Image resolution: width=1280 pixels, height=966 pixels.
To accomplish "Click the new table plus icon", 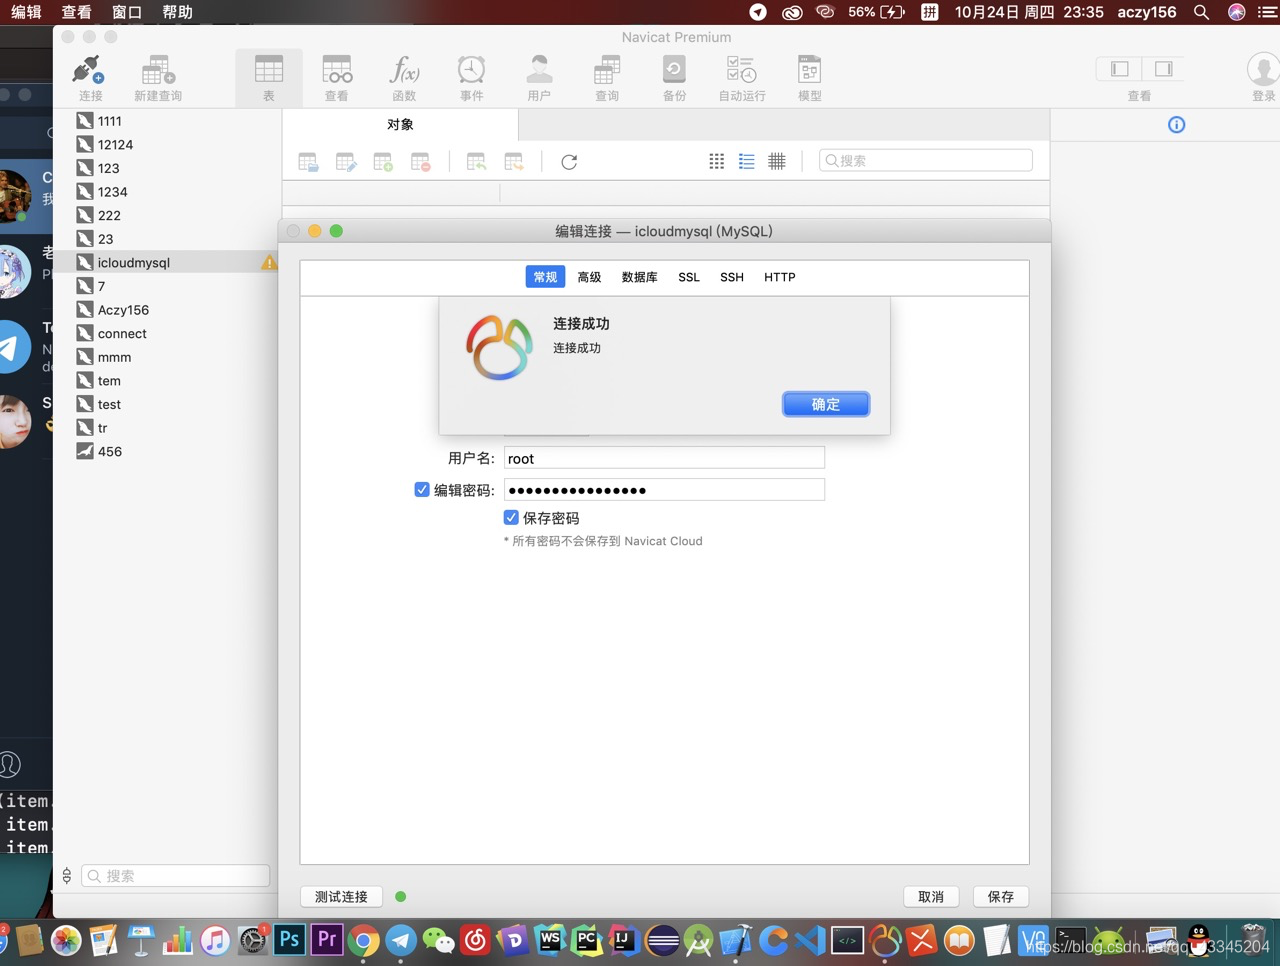I will (x=383, y=162).
